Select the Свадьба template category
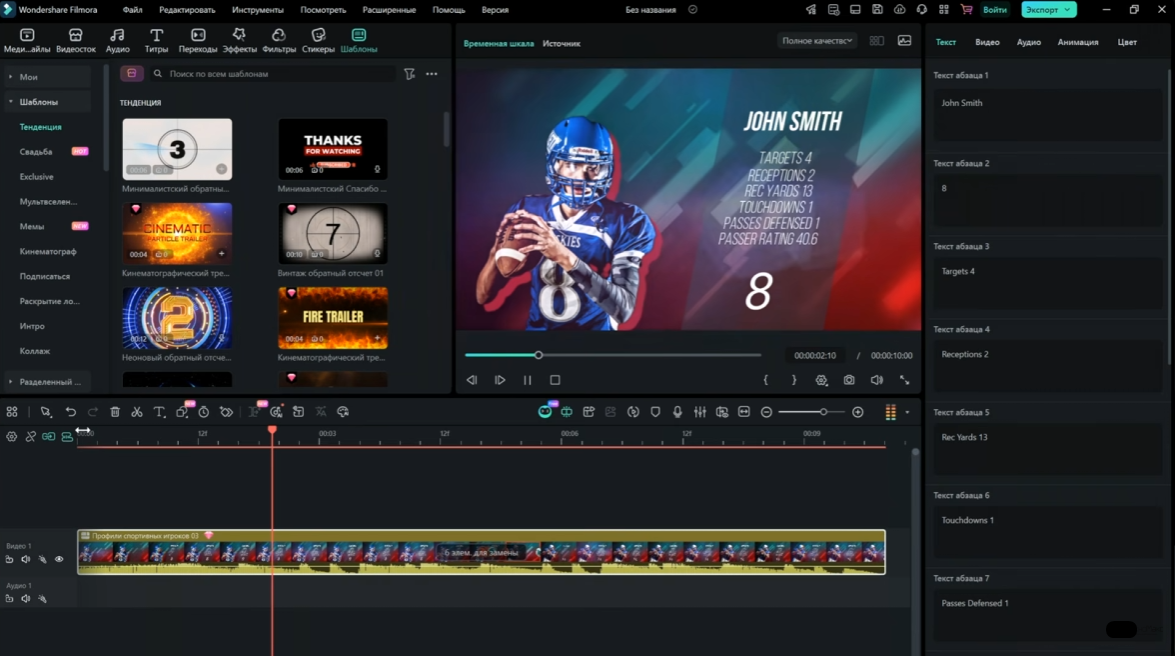The image size is (1175, 656). [x=36, y=151]
